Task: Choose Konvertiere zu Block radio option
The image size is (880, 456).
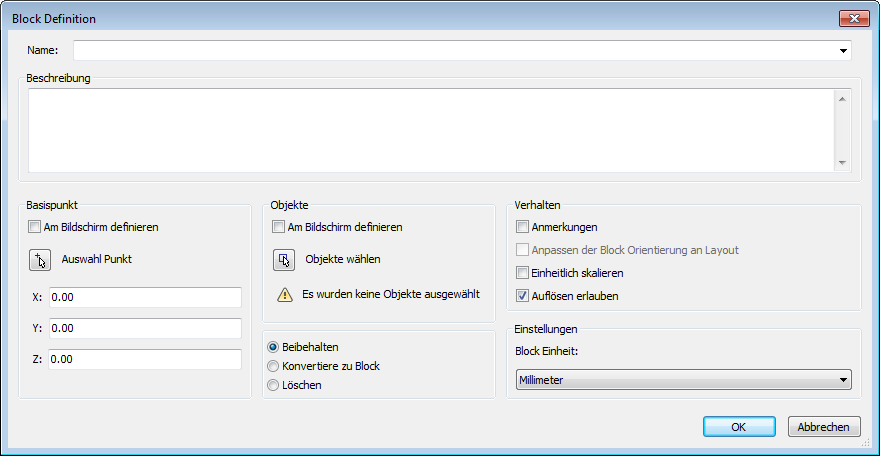Action: point(273,366)
